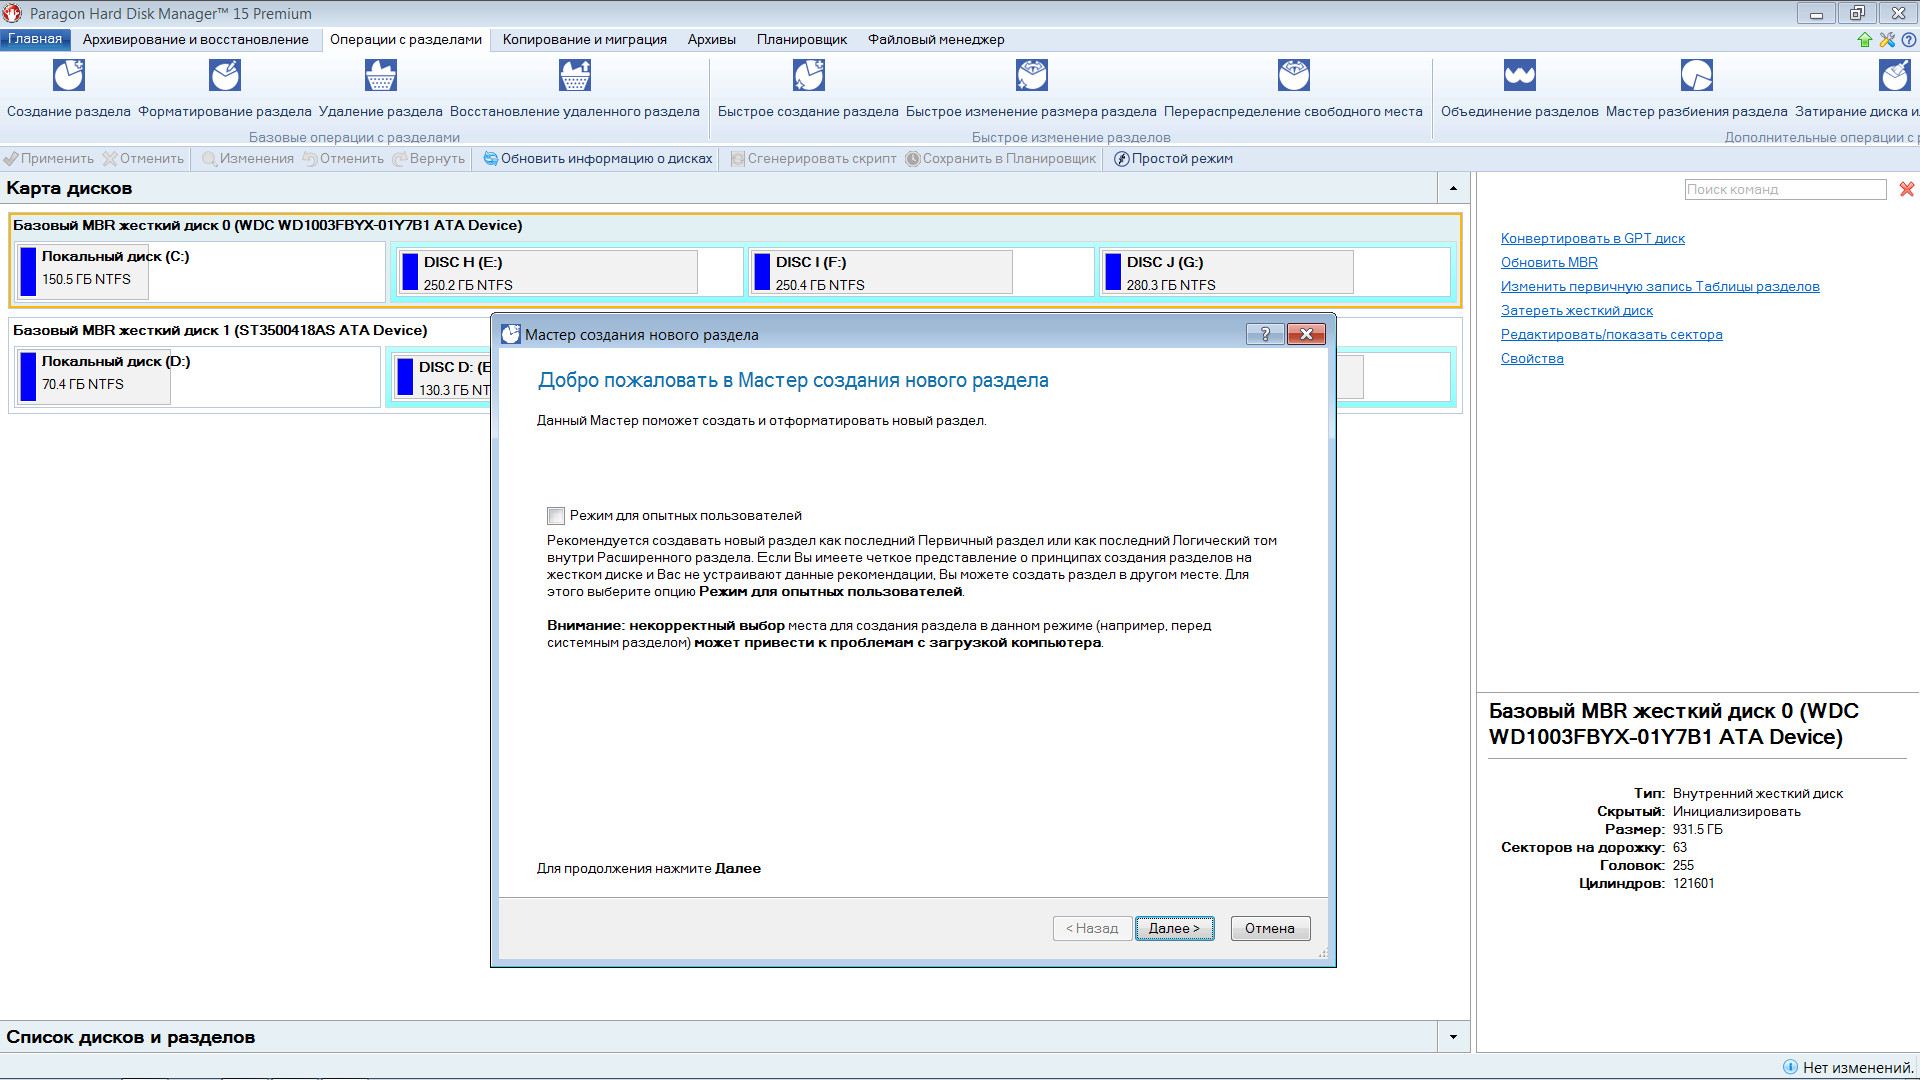Viewport: 1920px width, 1080px height.
Task: Click the Redistribute free space (Перераспределение свободного места) icon
Action: [x=1293, y=76]
